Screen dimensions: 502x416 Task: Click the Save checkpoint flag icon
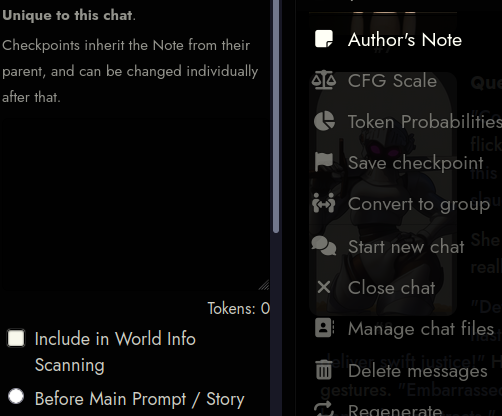pyautogui.click(x=324, y=162)
